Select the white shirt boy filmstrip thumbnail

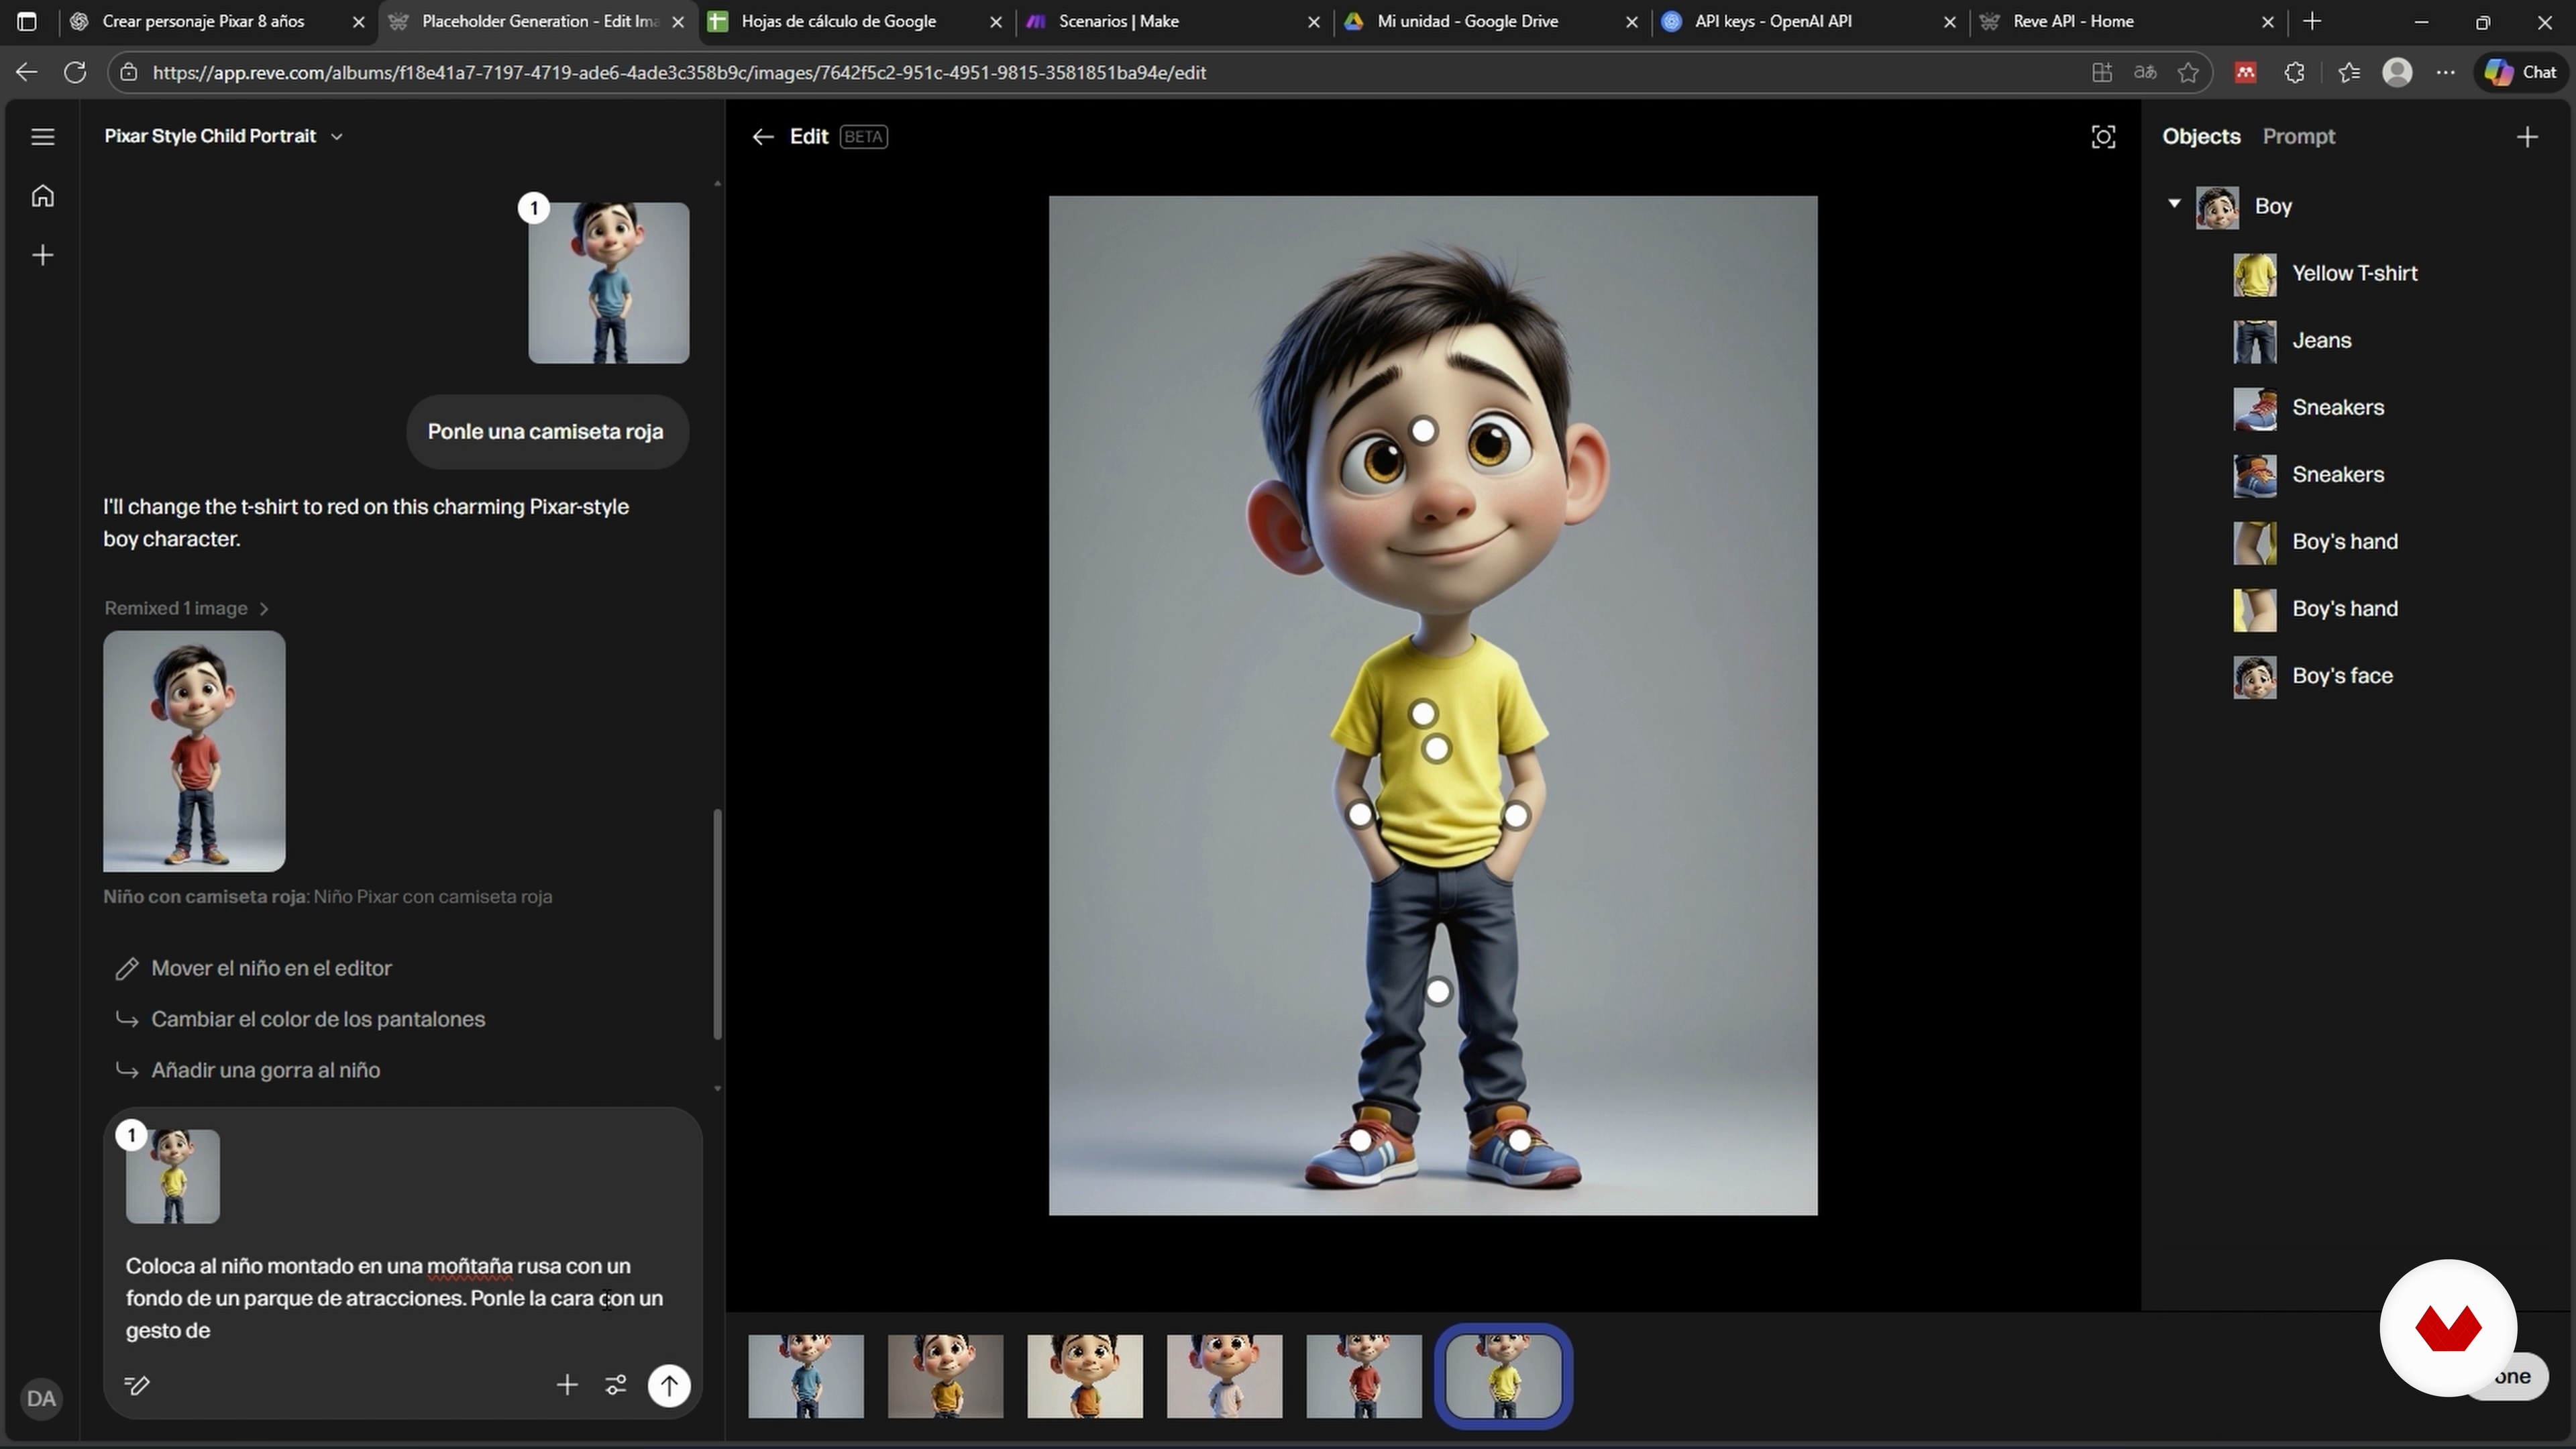click(1224, 1376)
